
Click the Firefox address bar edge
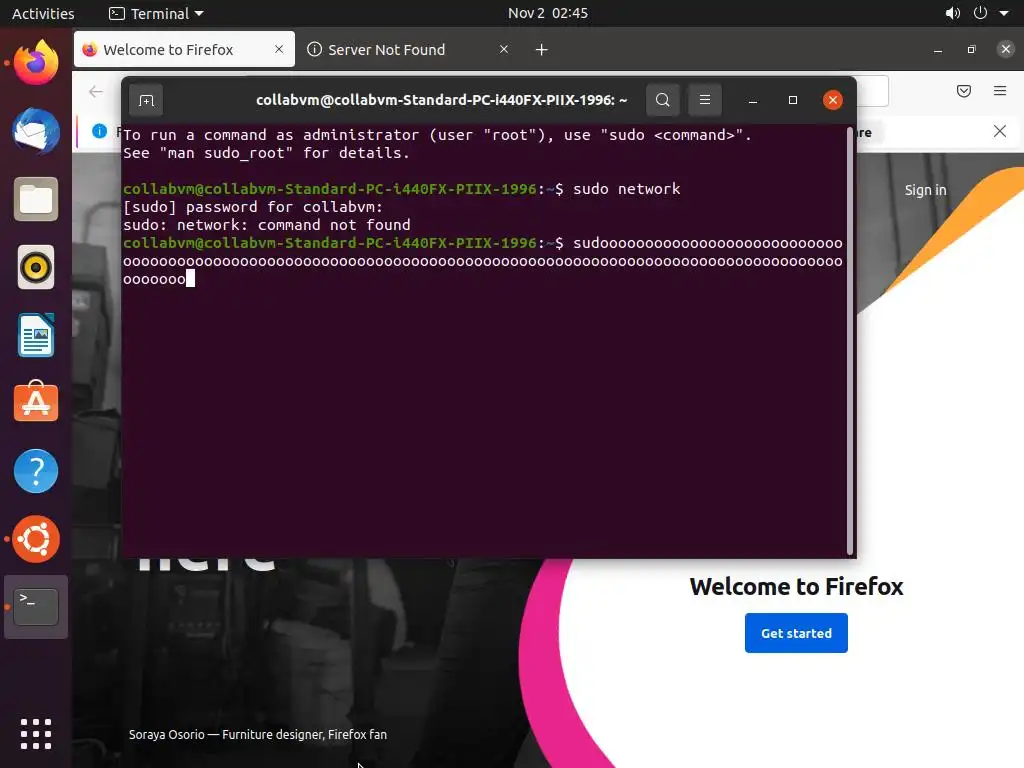(x=872, y=91)
